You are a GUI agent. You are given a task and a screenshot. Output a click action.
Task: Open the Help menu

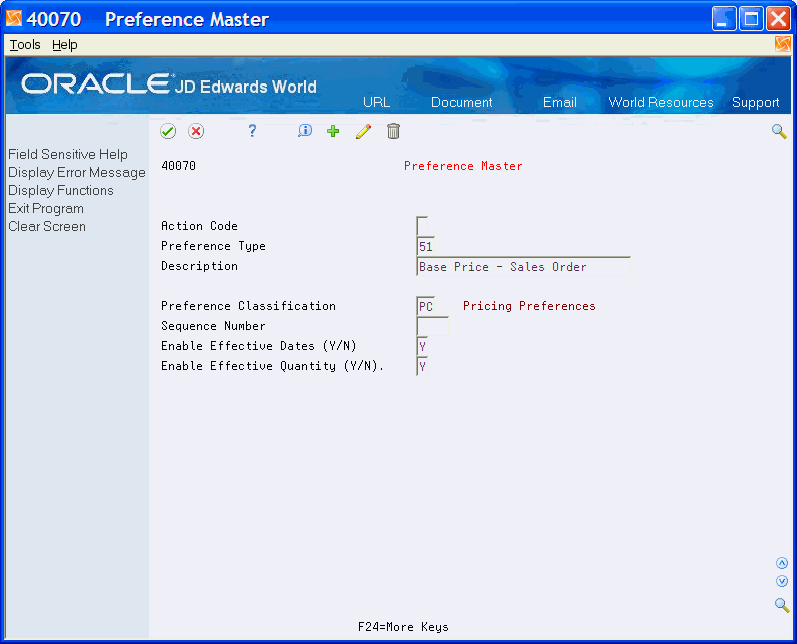[65, 45]
